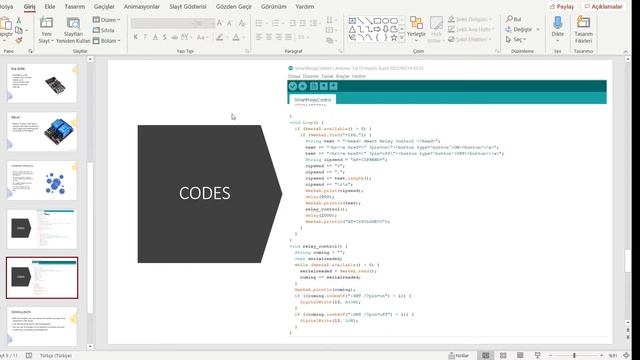Switch to Reading view icon
Screen dimensions: 640x360
point(520,356)
